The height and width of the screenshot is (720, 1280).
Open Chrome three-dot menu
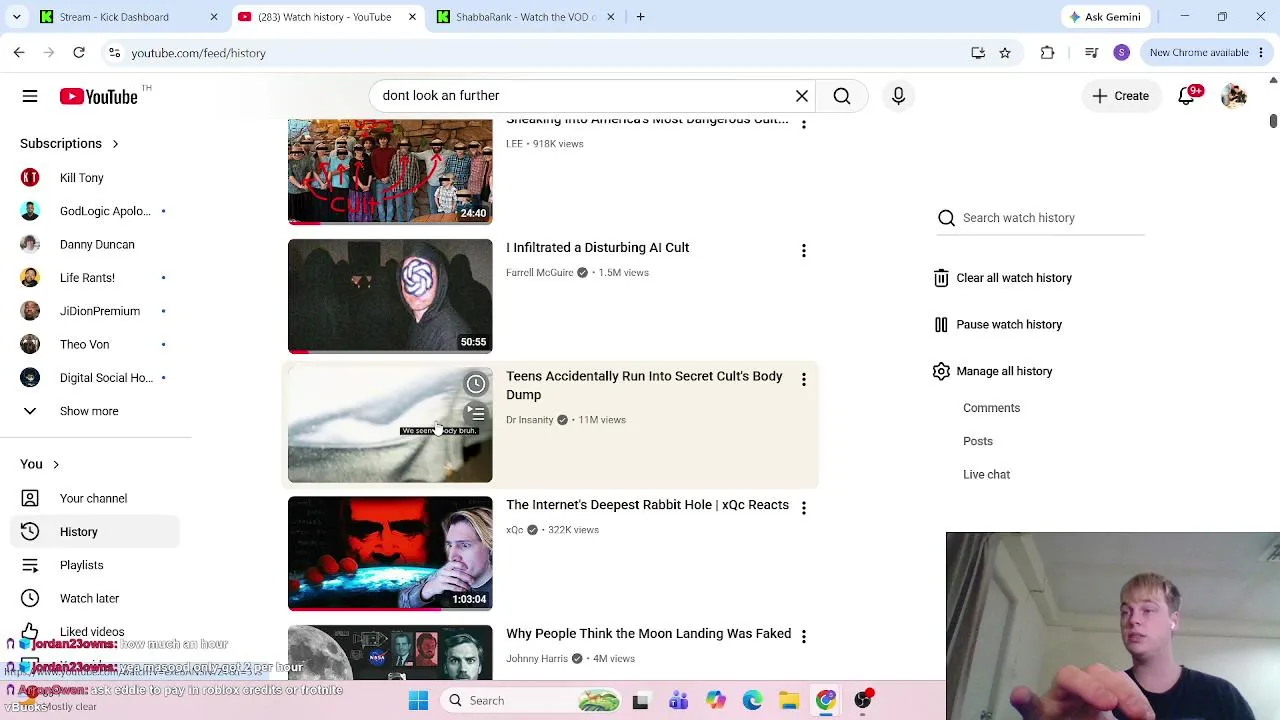click(x=1261, y=53)
